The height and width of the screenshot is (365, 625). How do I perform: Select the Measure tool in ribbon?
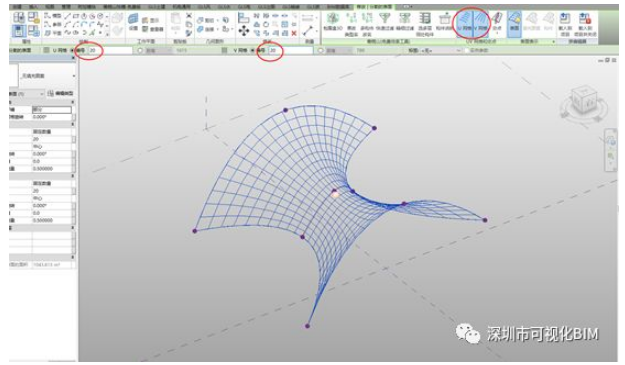click(307, 31)
